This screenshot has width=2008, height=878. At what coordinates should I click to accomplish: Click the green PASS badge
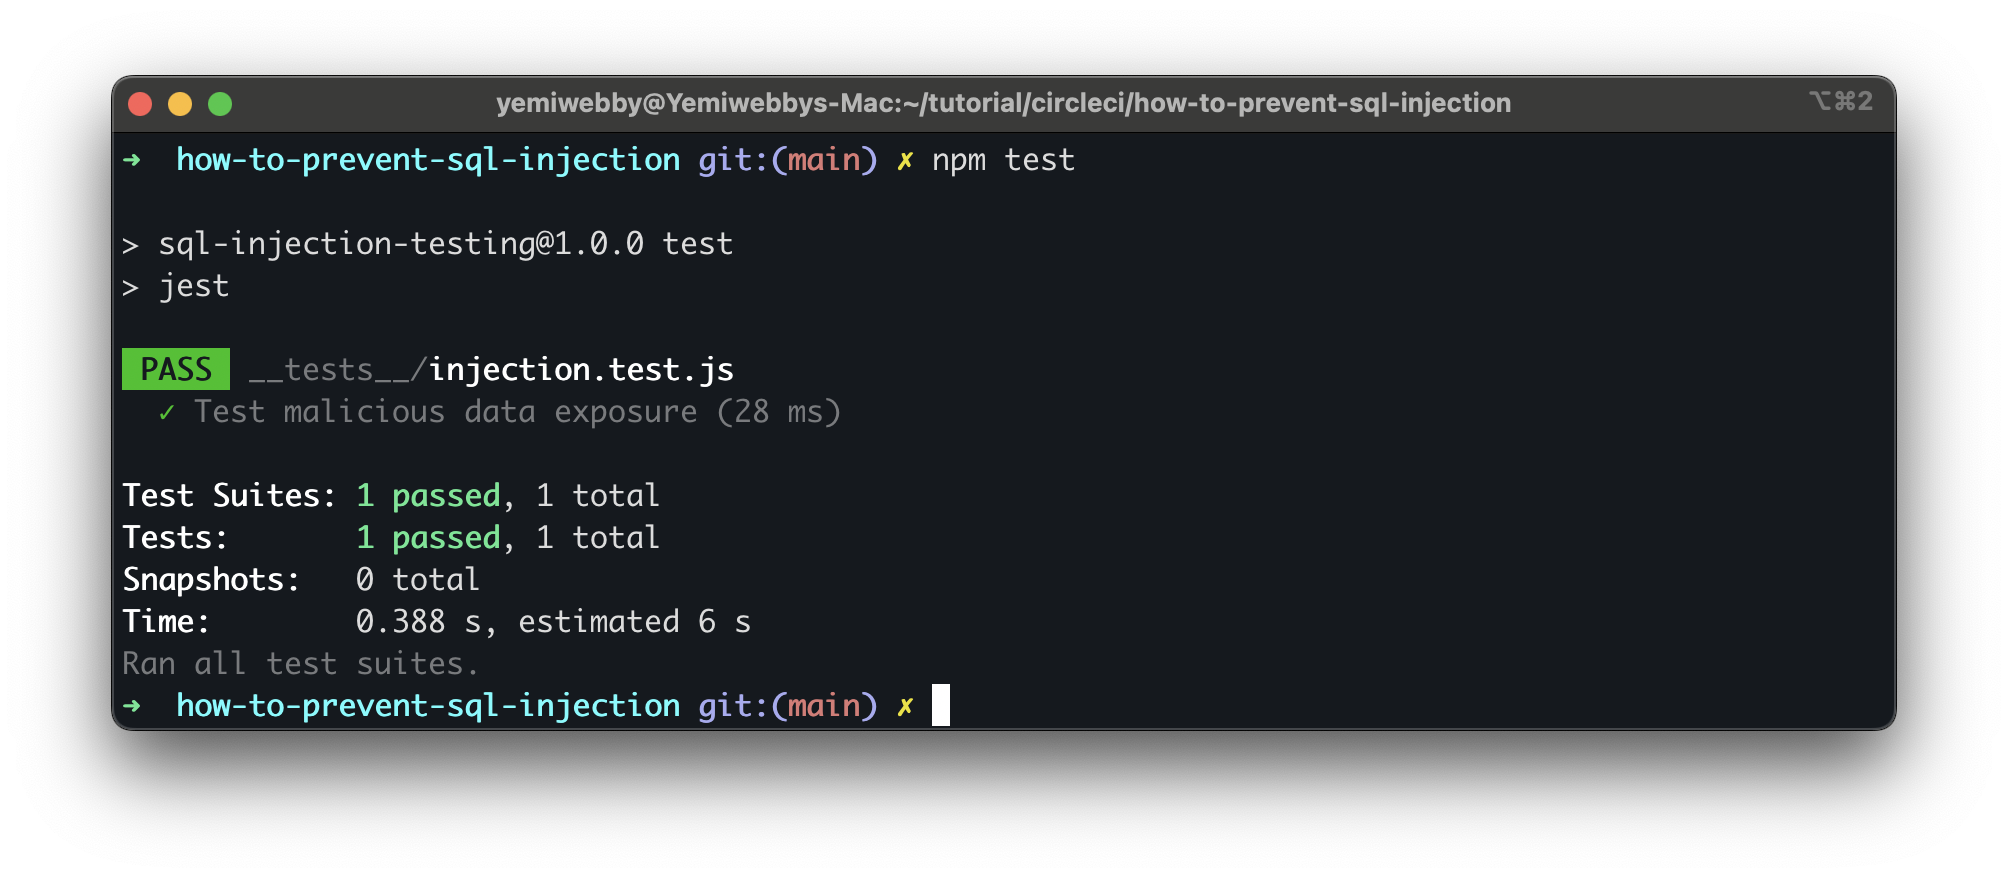click(x=175, y=369)
